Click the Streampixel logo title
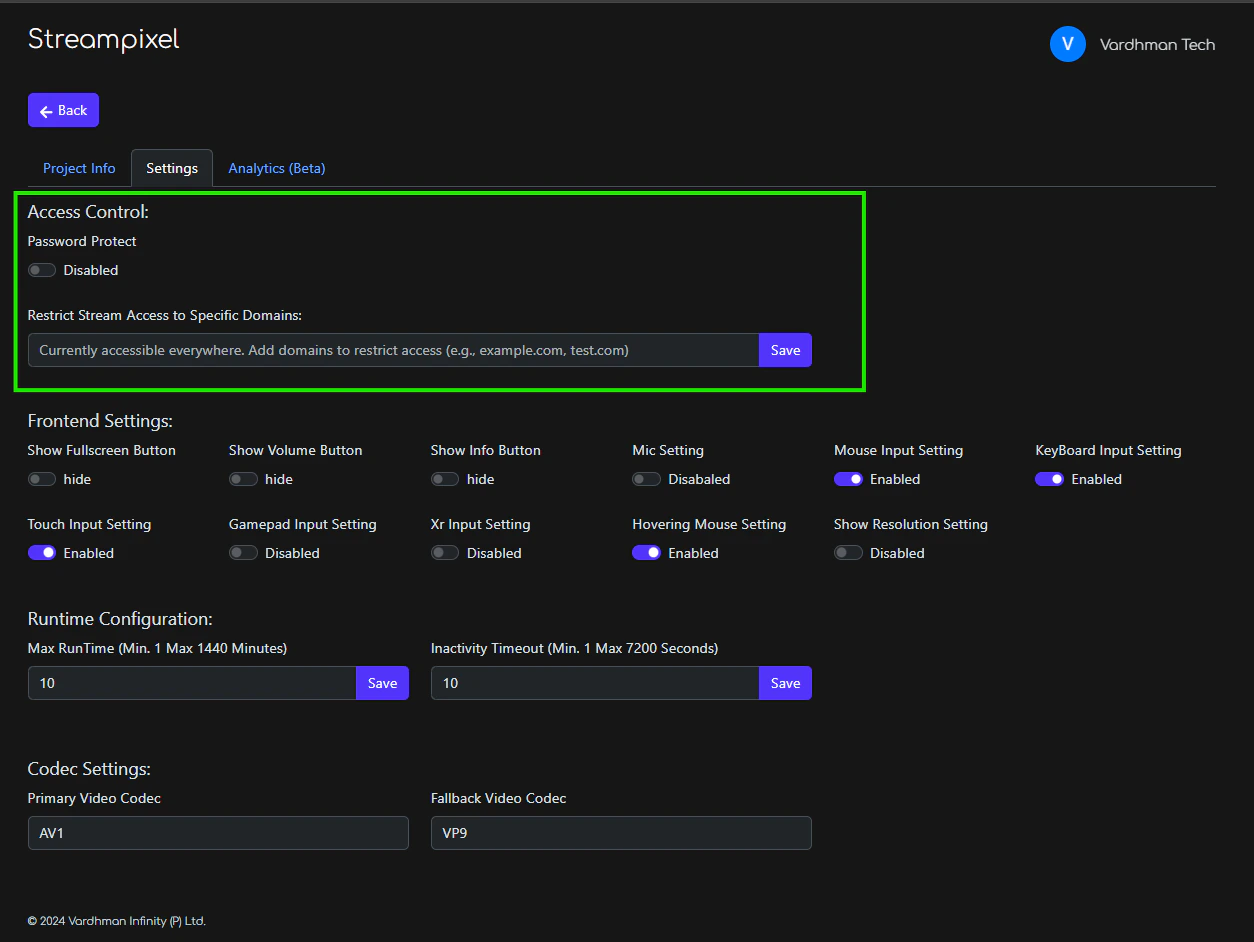The image size is (1254, 942). tap(104, 39)
